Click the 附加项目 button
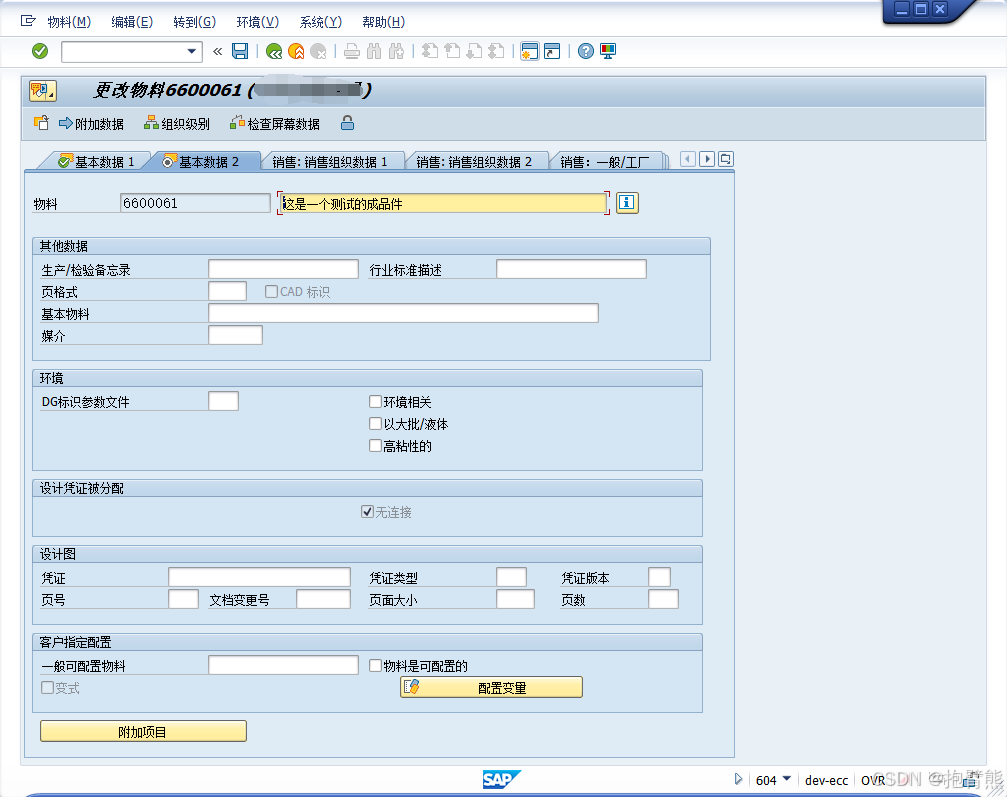The height and width of the screenshot is (797, 1007). coord(143,731)
